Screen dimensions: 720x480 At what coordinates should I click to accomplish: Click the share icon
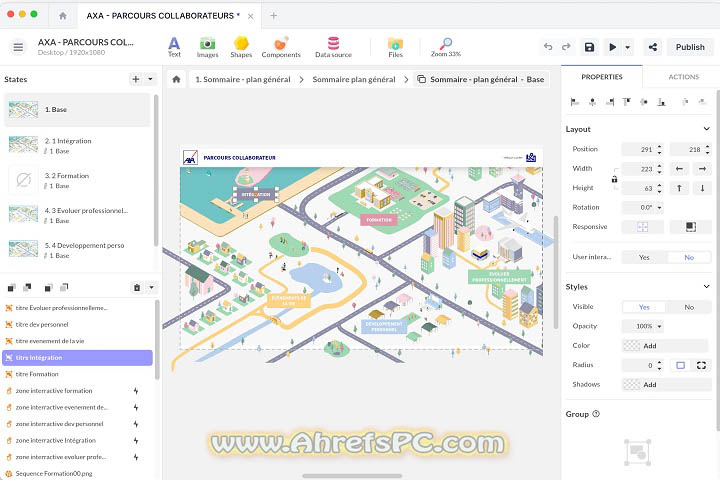click(652, 47)
